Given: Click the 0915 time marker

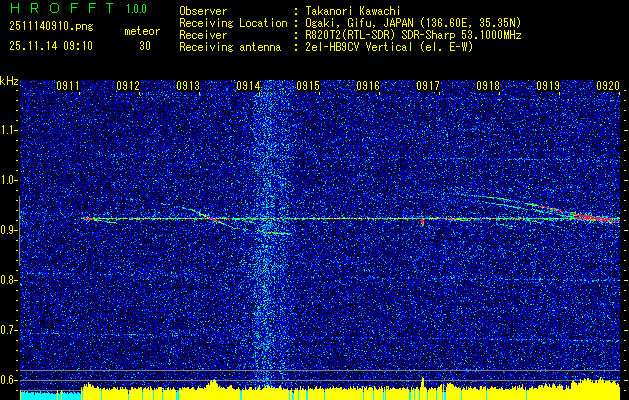Looking at the screenshot, I should (308, 86).
